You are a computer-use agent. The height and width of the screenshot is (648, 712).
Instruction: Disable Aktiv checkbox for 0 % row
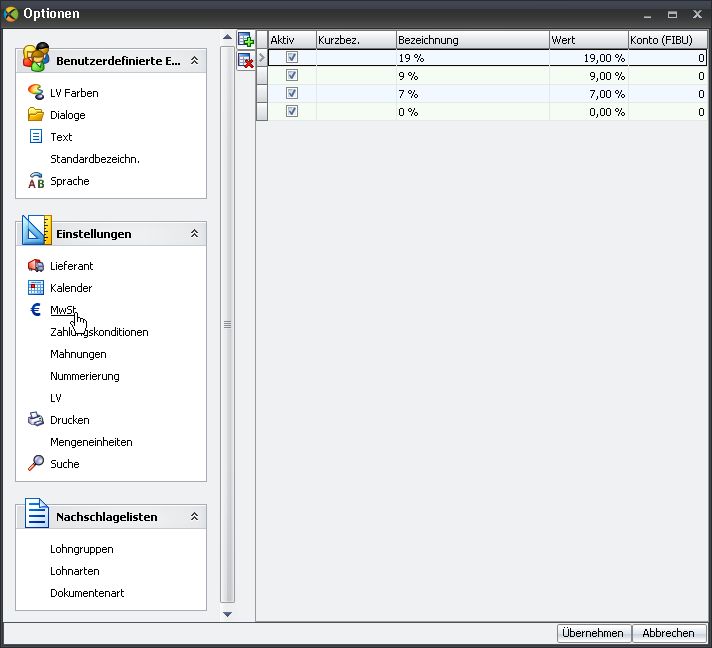[292, 112]
